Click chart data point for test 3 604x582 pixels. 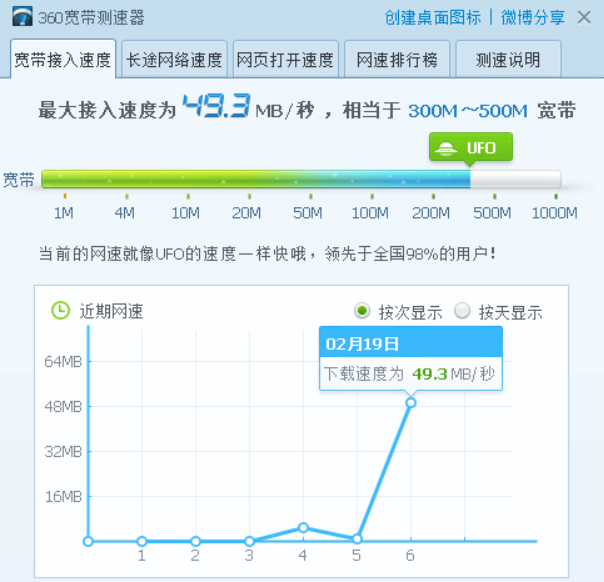click(x=249, y=541)
